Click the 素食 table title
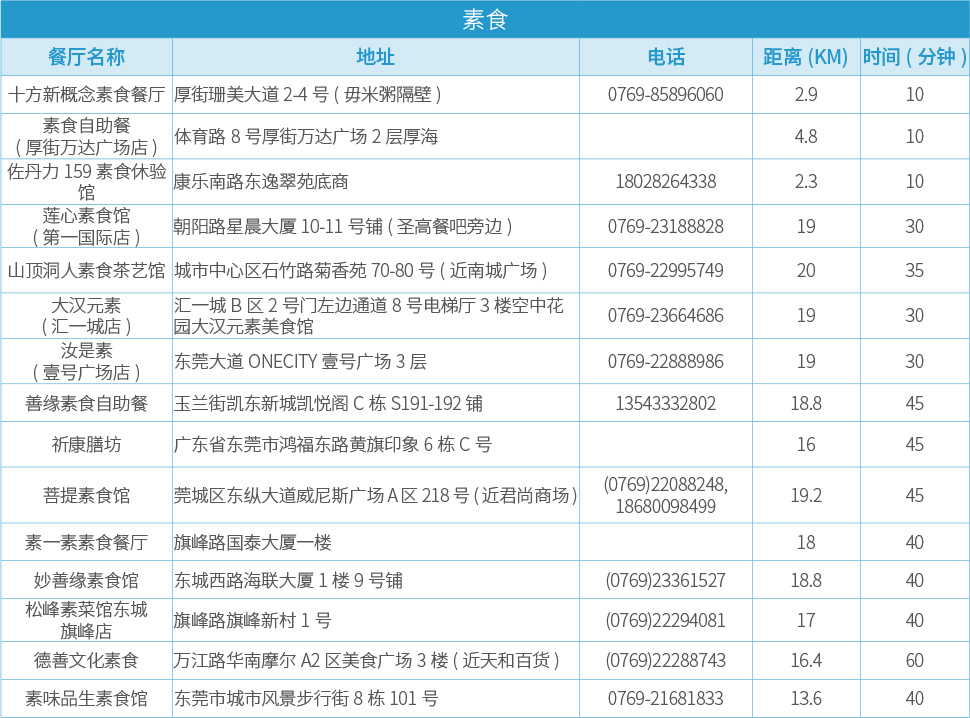Image resolution: width=970 pixels, height=718 pixels. pos(485,20)
